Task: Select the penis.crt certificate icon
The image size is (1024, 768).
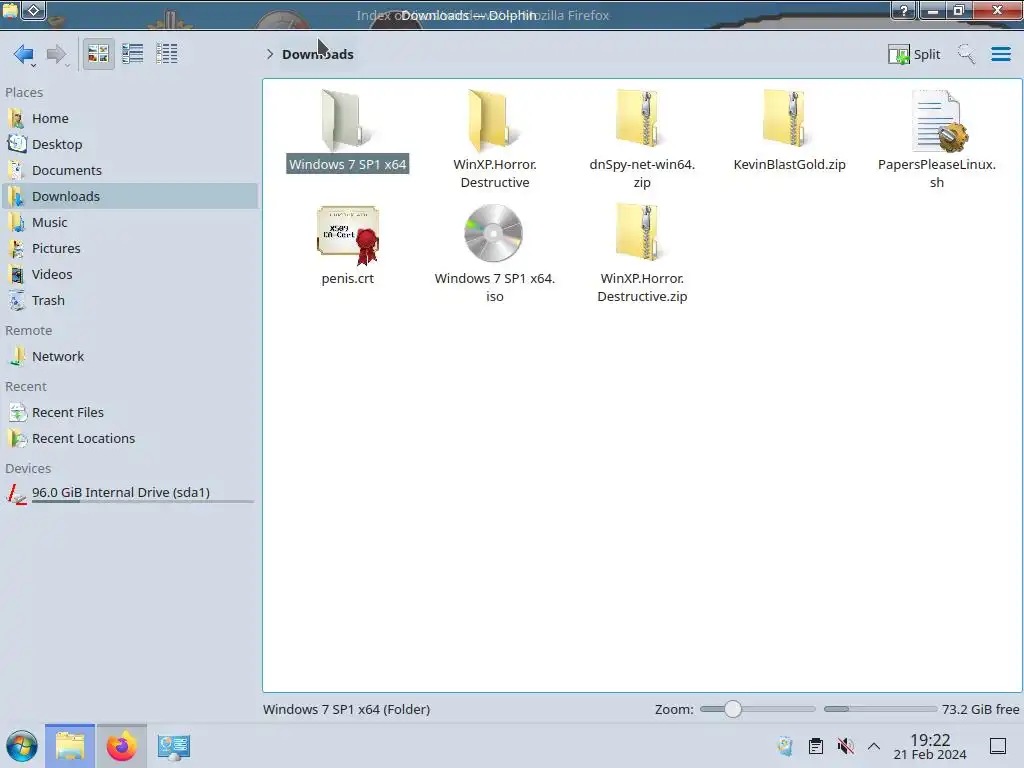Action: 348,235
